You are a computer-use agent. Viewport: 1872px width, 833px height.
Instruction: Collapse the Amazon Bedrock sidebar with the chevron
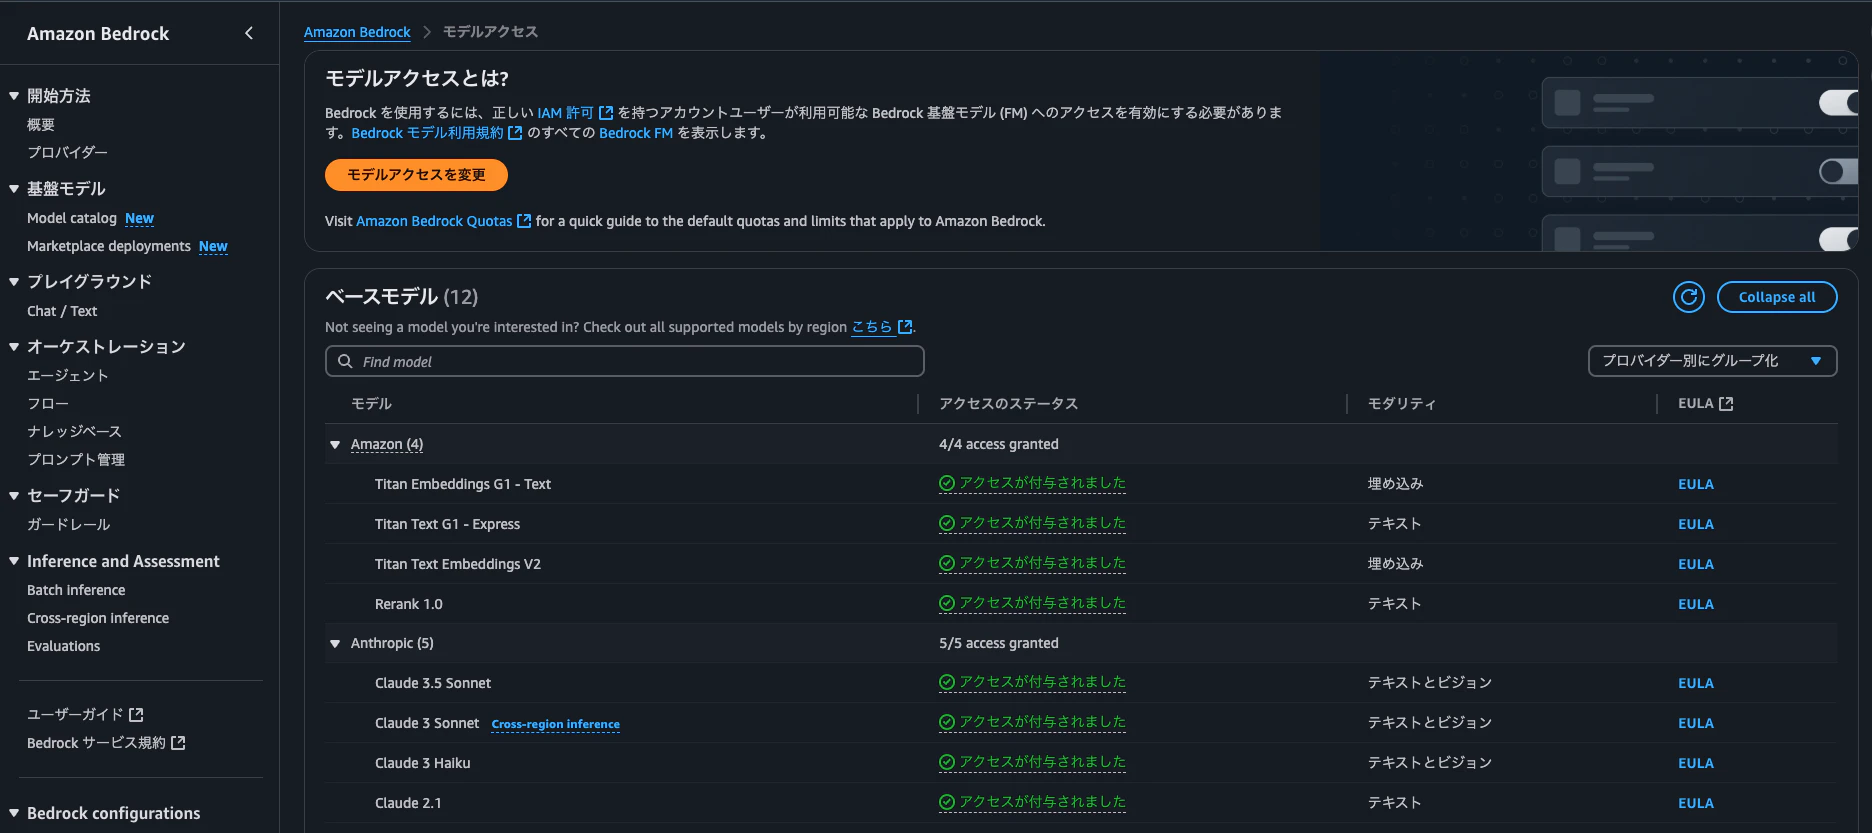pos(249,33)
